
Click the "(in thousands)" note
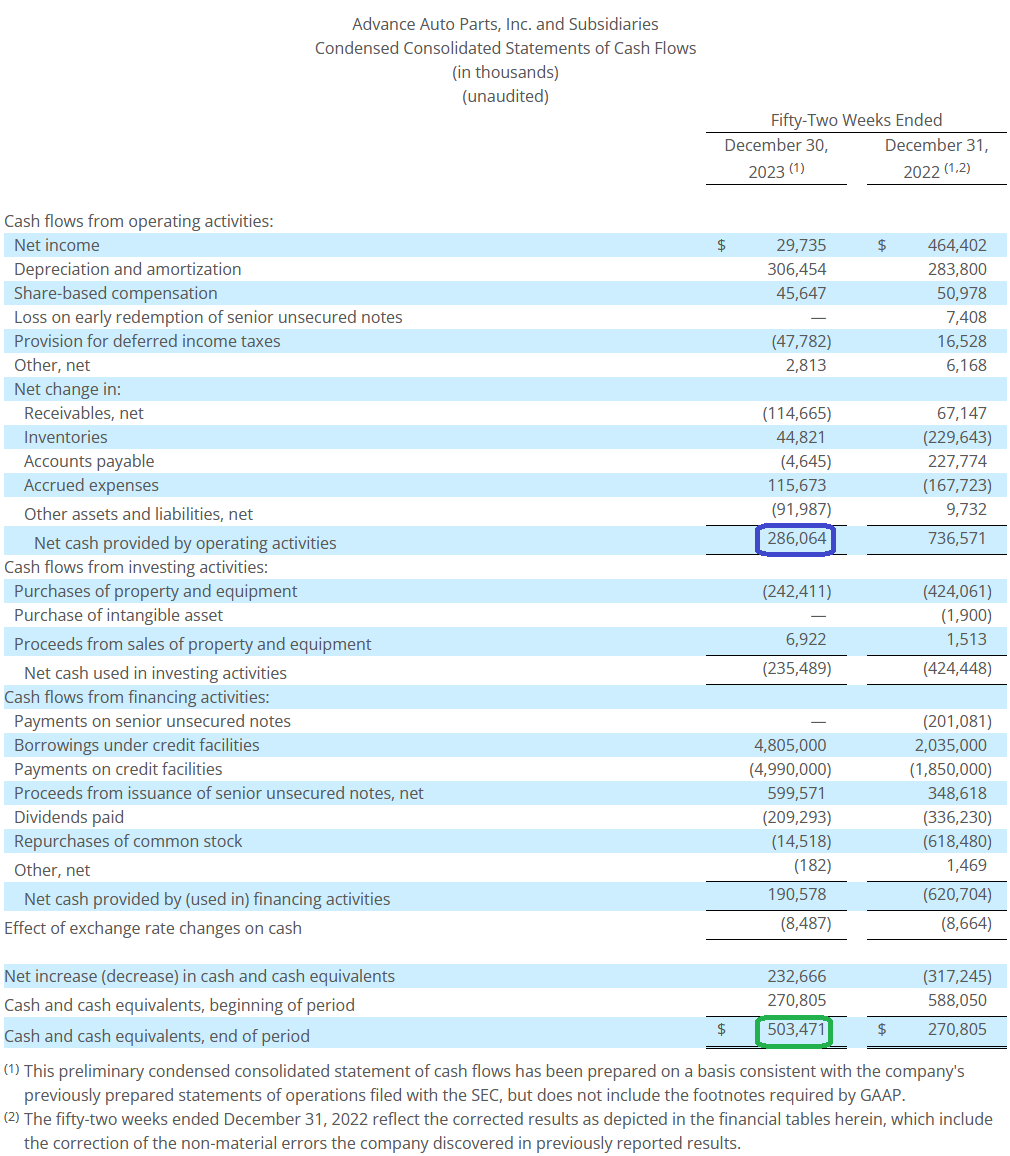pos(505,72)
